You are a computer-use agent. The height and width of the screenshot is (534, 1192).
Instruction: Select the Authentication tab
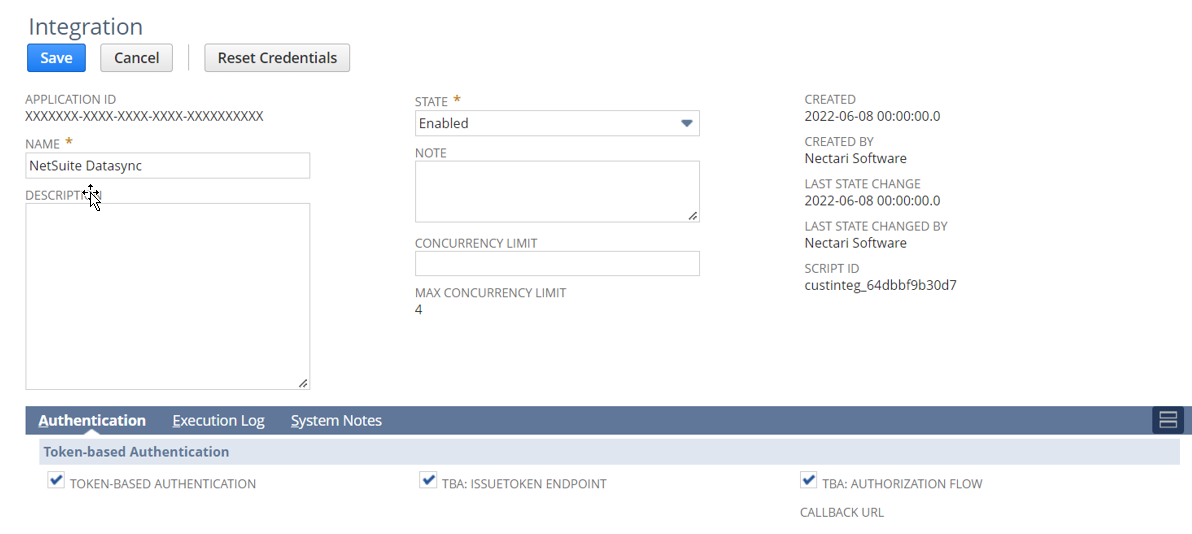(x=92, y=421)
